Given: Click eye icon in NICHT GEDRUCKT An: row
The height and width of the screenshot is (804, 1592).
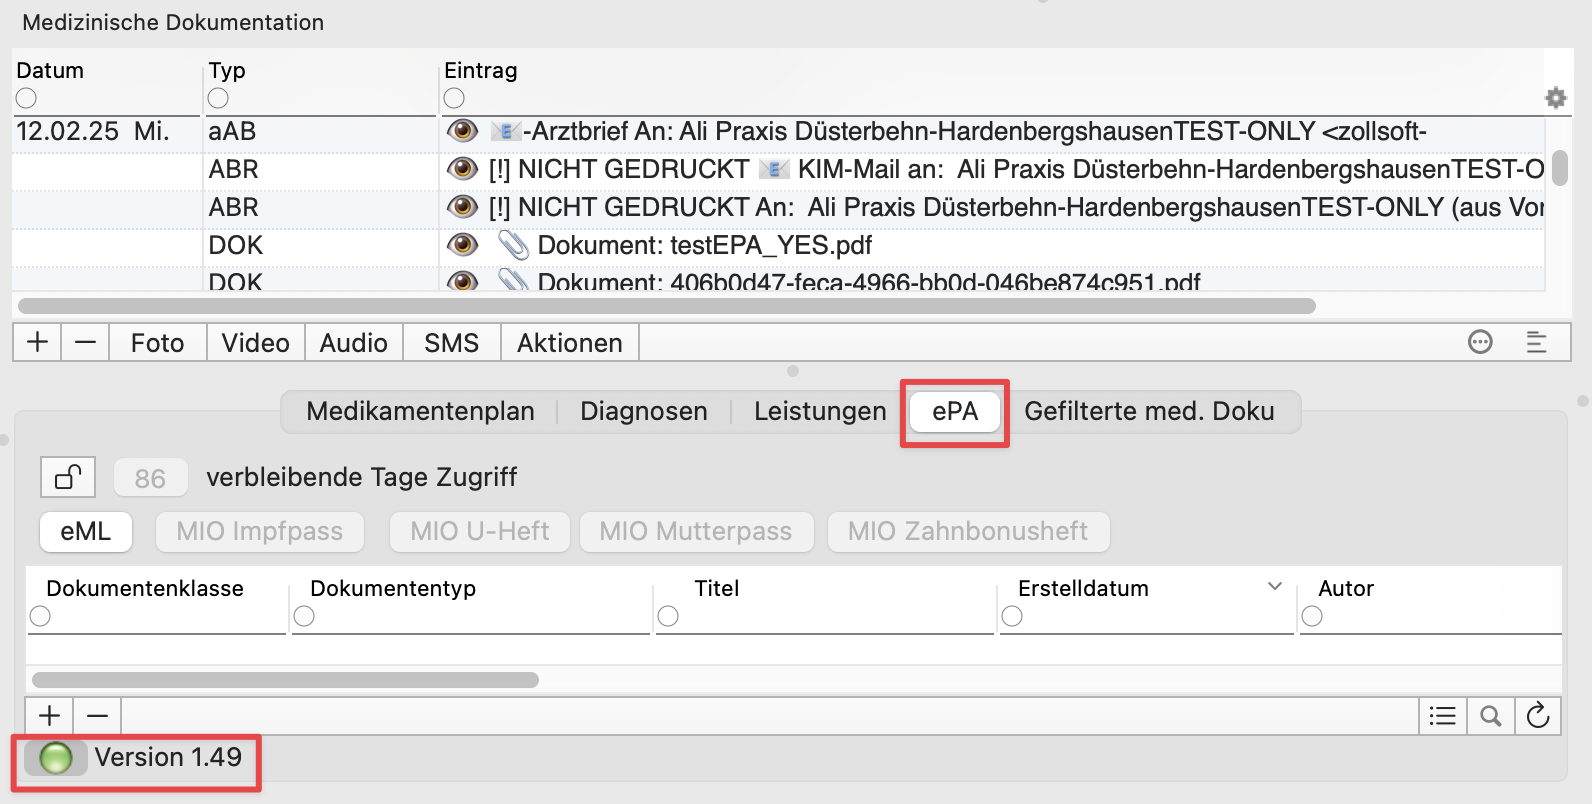Looking at the screenshot, I should tap(462, 207).
